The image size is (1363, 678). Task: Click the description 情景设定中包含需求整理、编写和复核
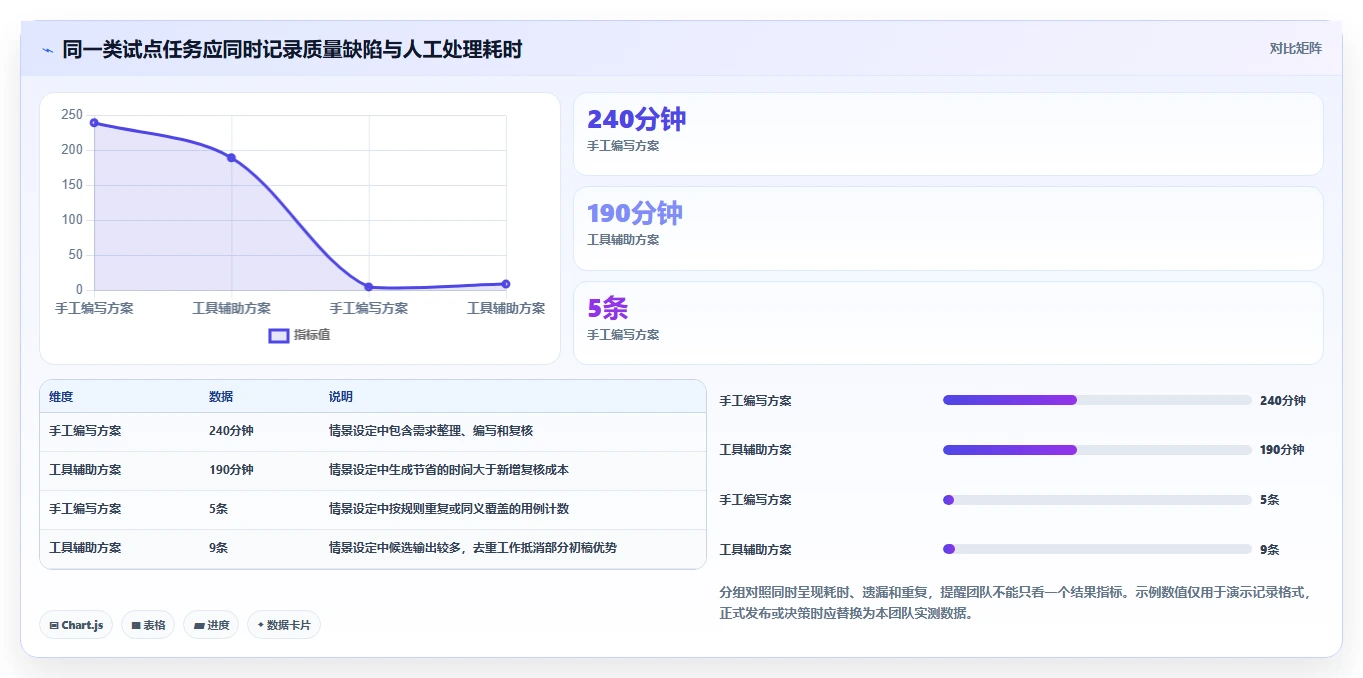click(x=431, y=431)
